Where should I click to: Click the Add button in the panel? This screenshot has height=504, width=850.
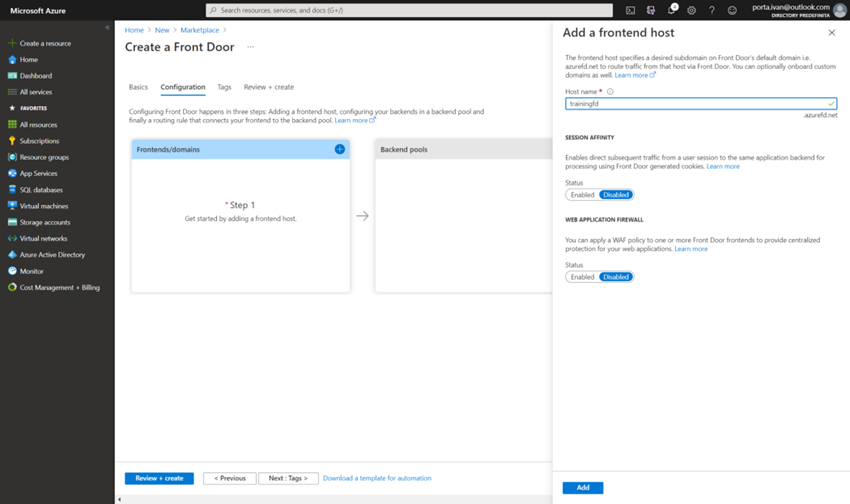(x=583, y=488)
